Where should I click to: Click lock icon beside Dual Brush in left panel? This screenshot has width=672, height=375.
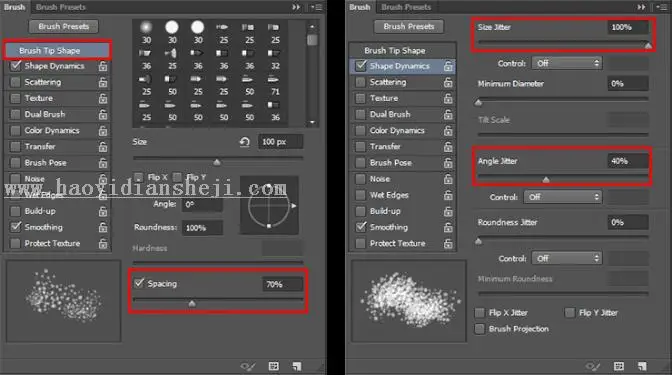click(x=103, y=114)
